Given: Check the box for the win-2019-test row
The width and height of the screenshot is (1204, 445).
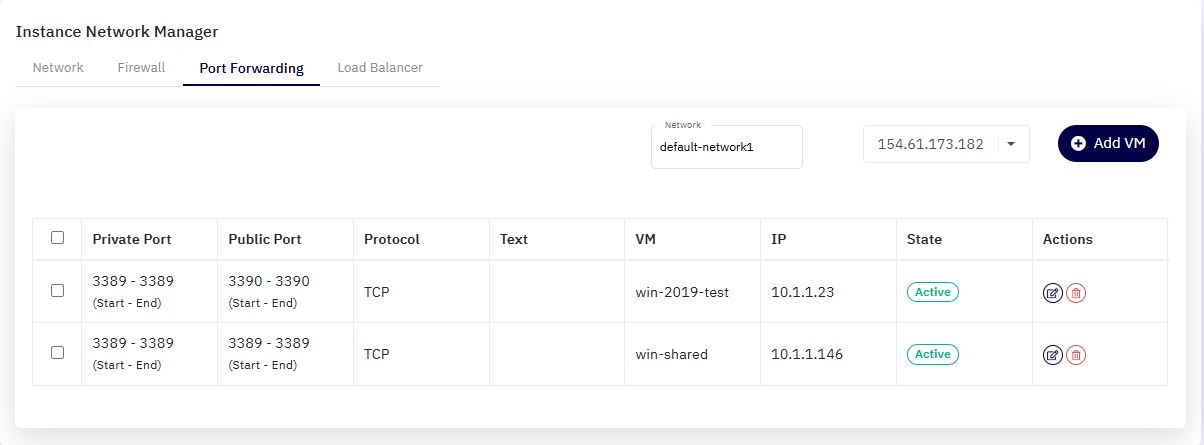Looking at the screenshot, I should click(x=57, y=290).
